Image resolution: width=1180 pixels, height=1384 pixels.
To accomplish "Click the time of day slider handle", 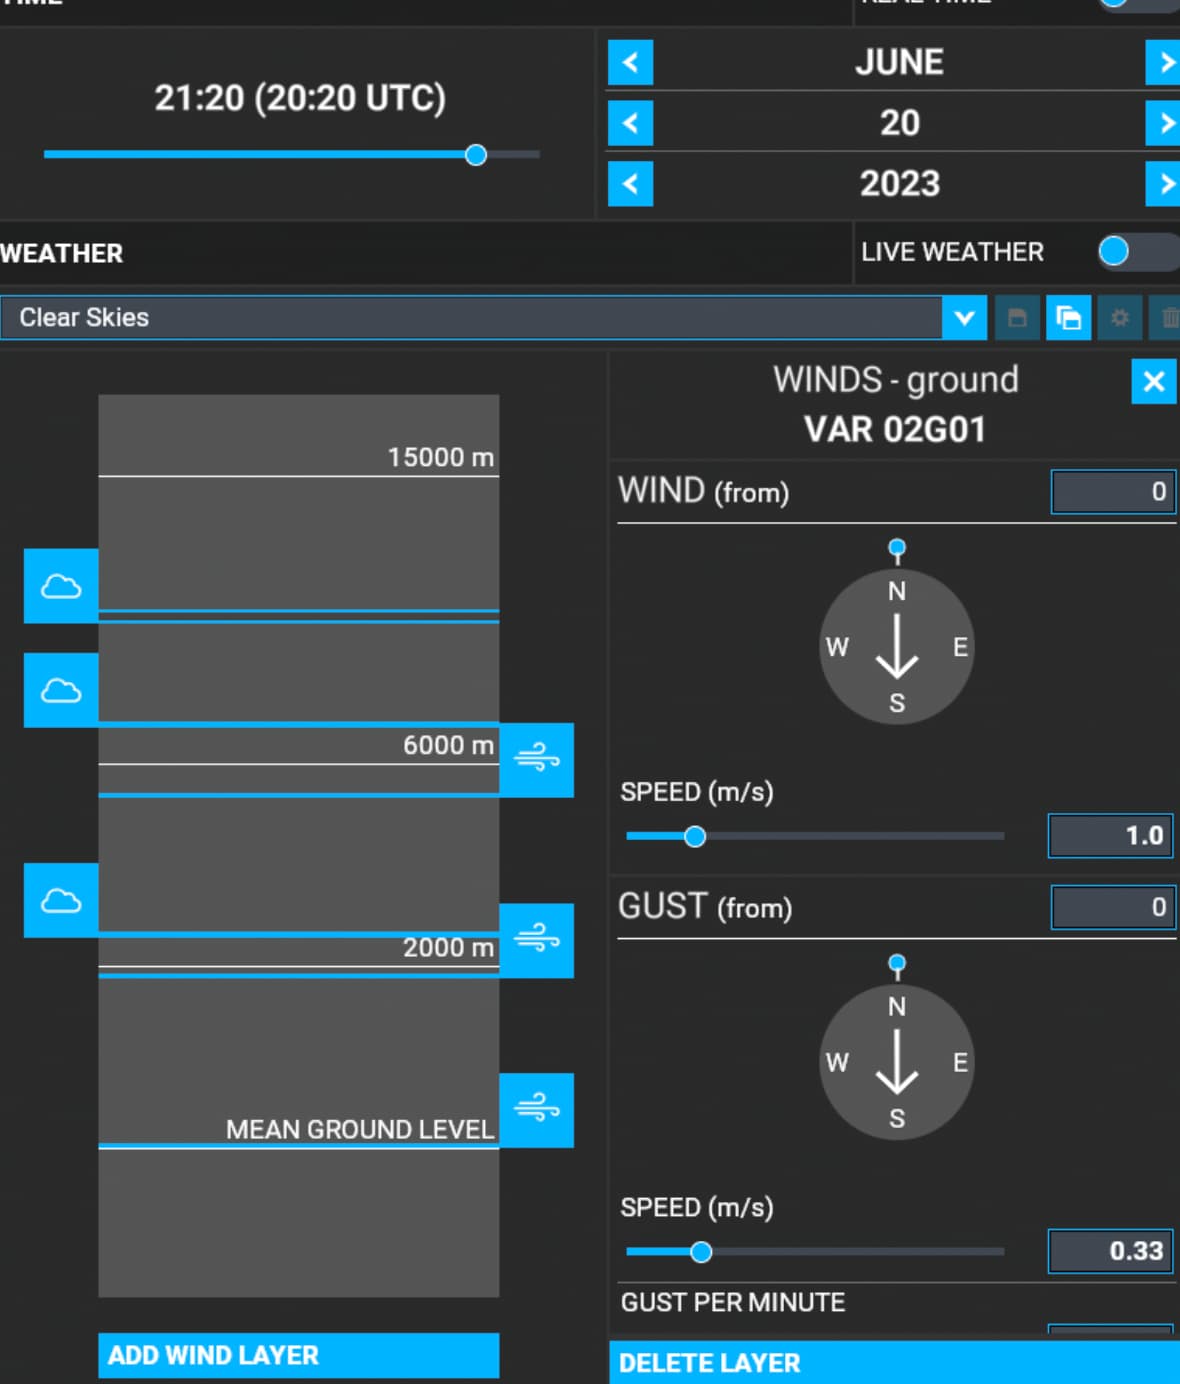I will coord(476,155).
